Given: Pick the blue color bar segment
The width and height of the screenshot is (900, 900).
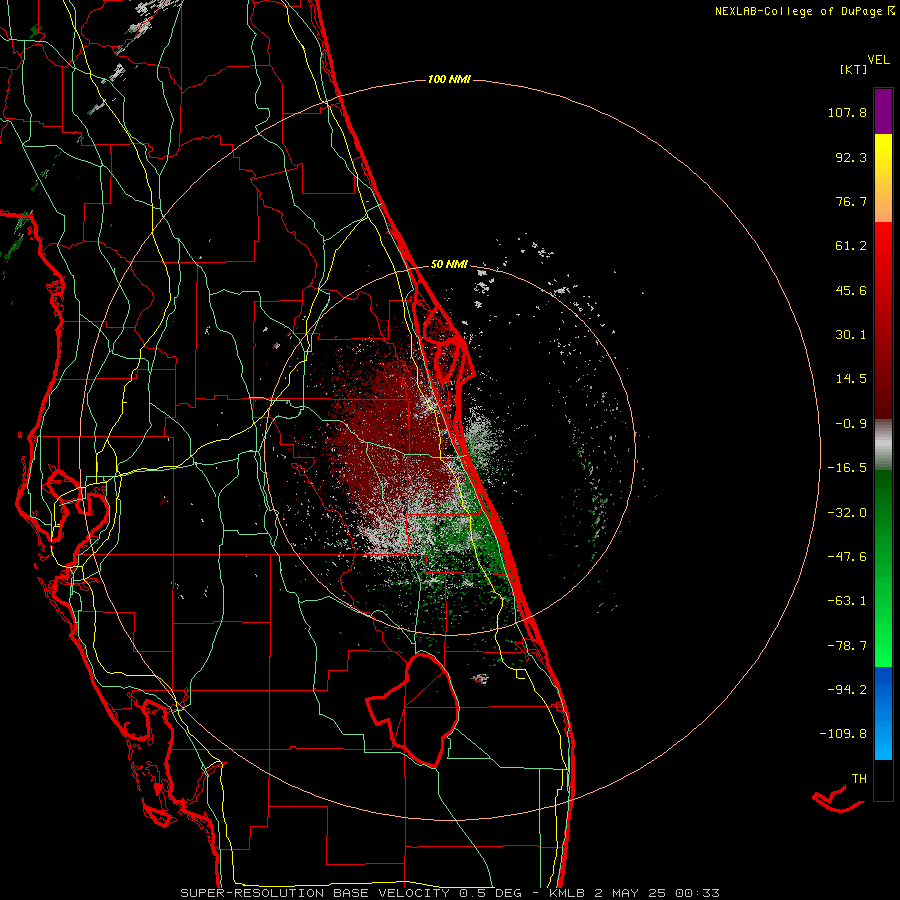Looking at the screenshot, I should pos(883,713).
